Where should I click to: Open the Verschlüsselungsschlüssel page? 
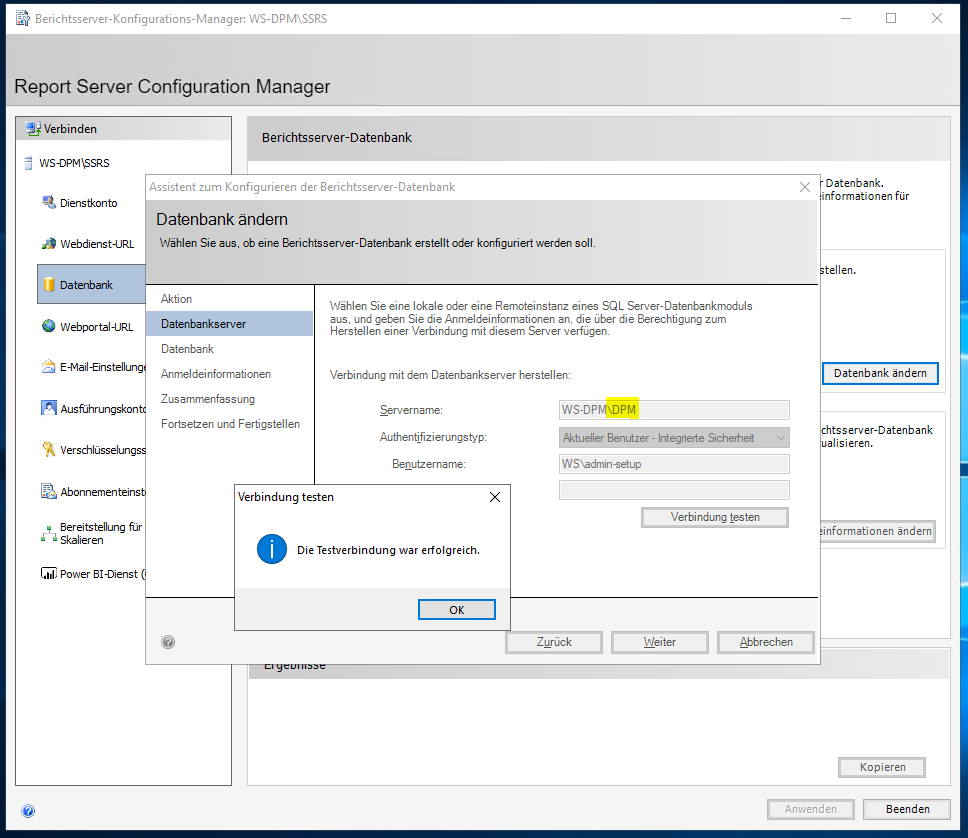[x=102, y=450]
